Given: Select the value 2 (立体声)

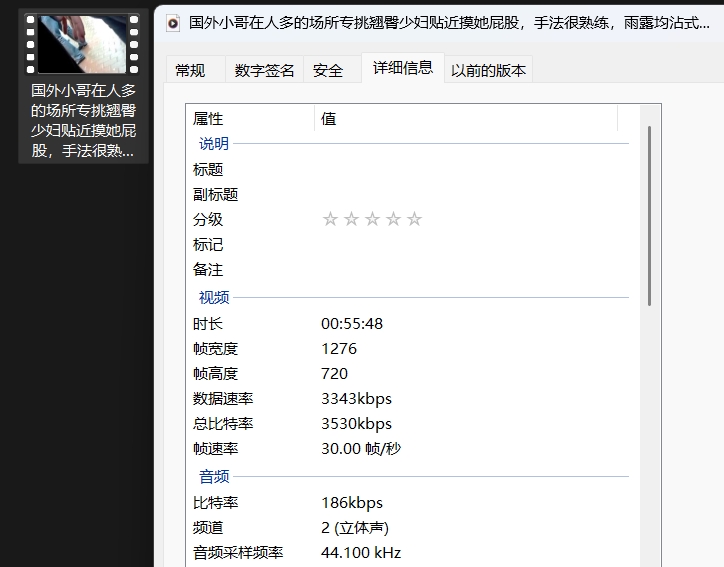Looking at the screenshot, I should (355, 527).
